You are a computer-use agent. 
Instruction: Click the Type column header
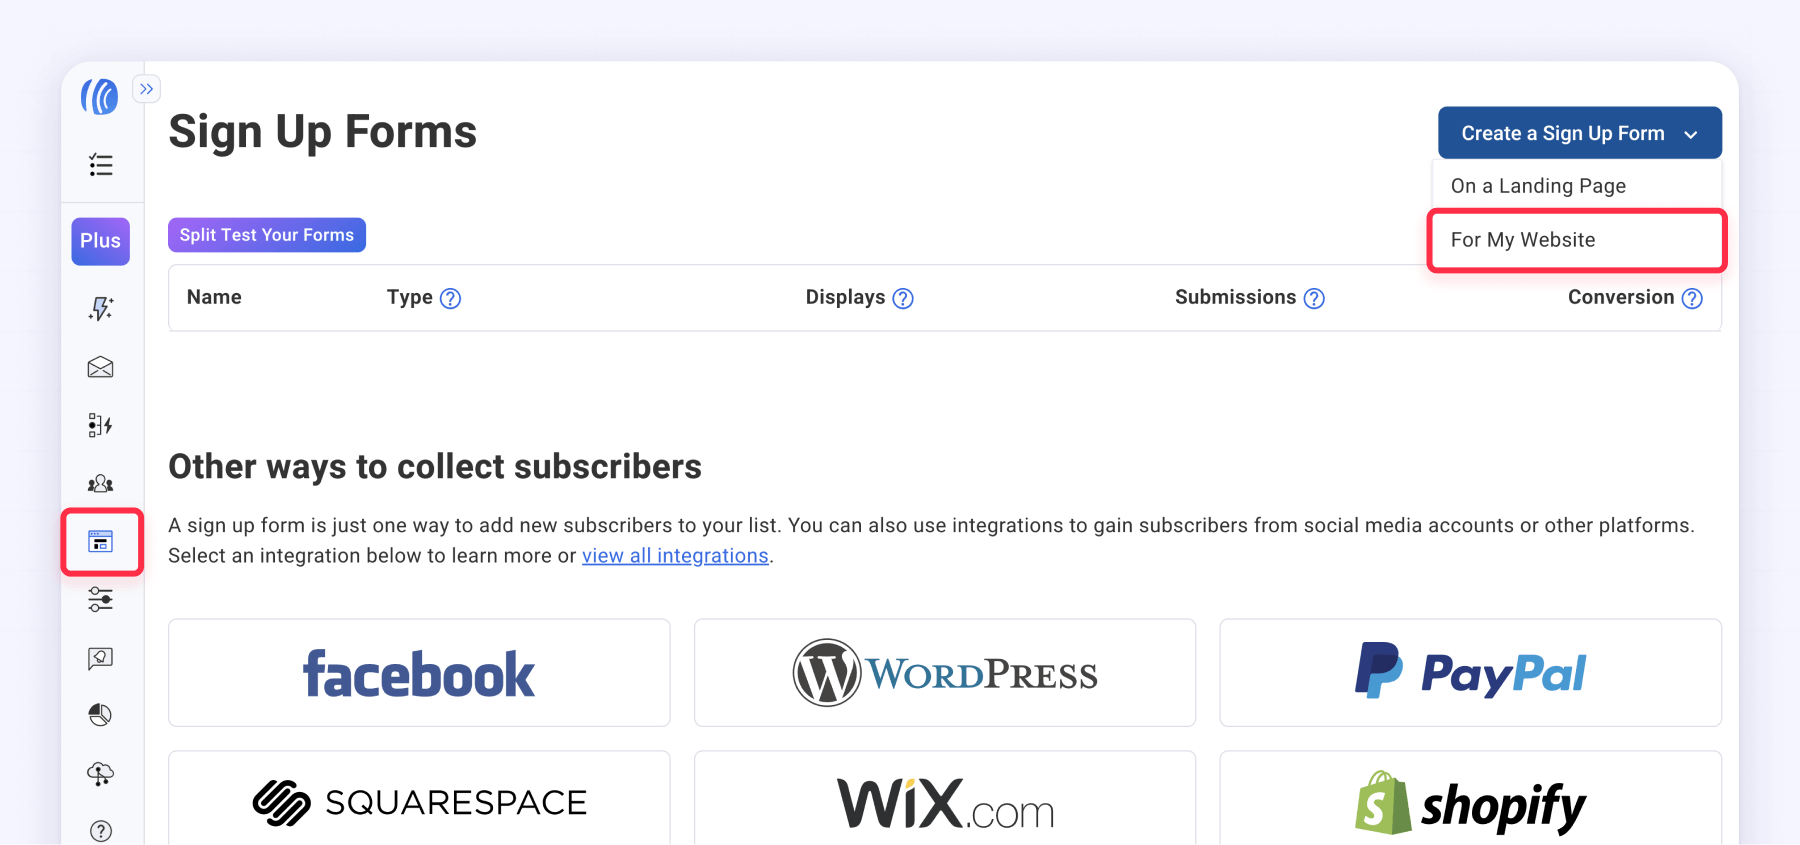point(410,297)
